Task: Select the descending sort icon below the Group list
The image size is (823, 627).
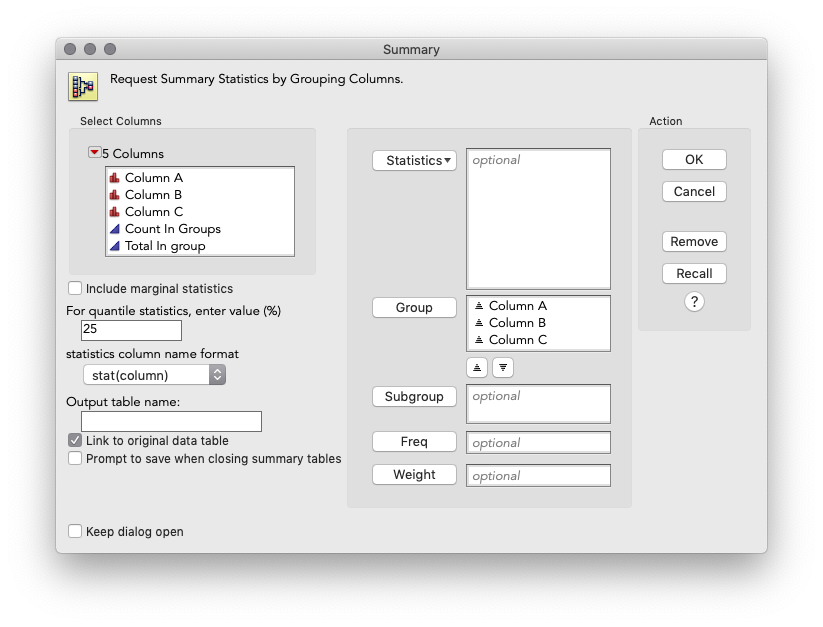Action: click(502, 367)
